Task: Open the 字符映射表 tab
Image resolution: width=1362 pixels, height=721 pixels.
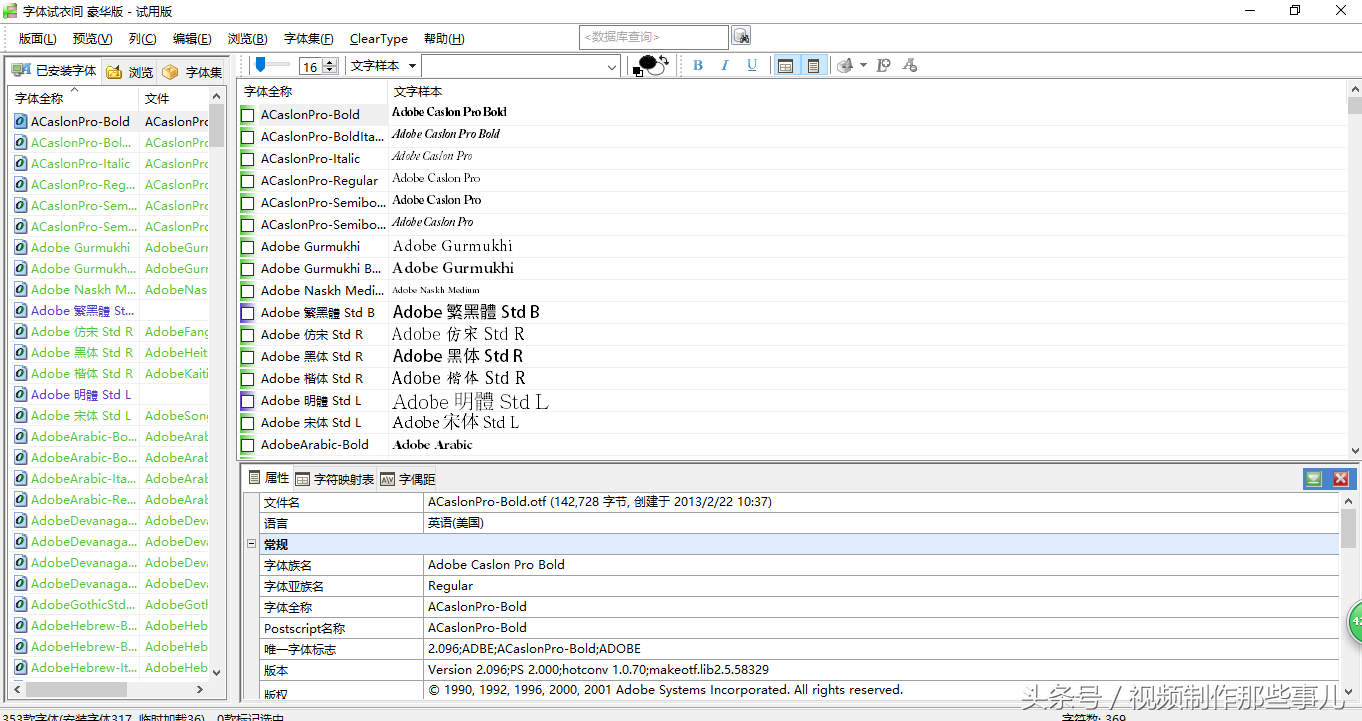Action: tap(334, 479)
